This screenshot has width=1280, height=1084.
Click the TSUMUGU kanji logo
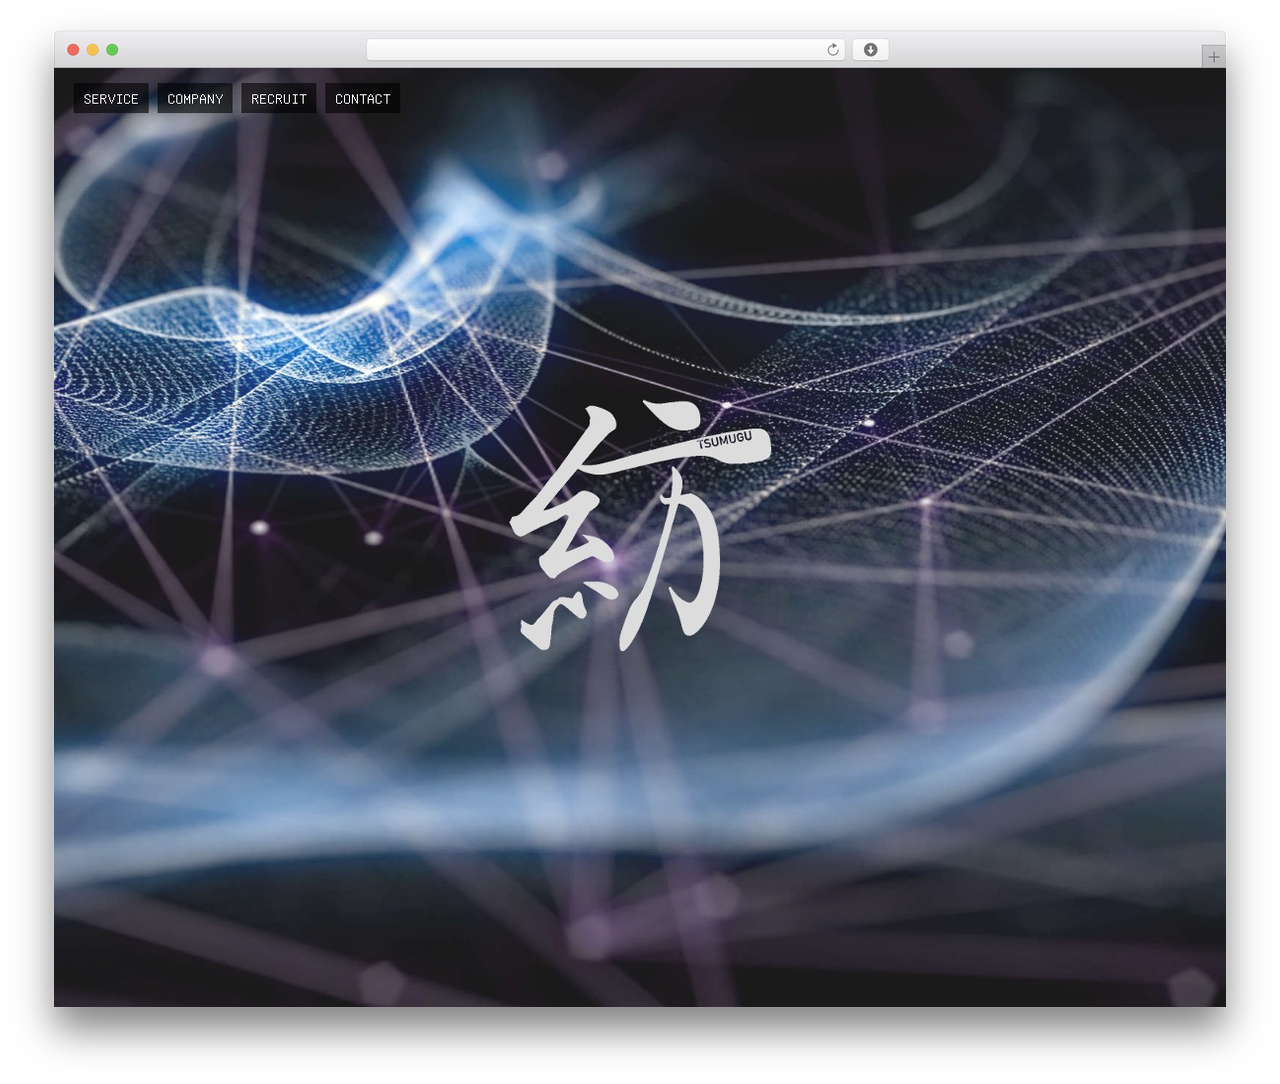(640, 526)
